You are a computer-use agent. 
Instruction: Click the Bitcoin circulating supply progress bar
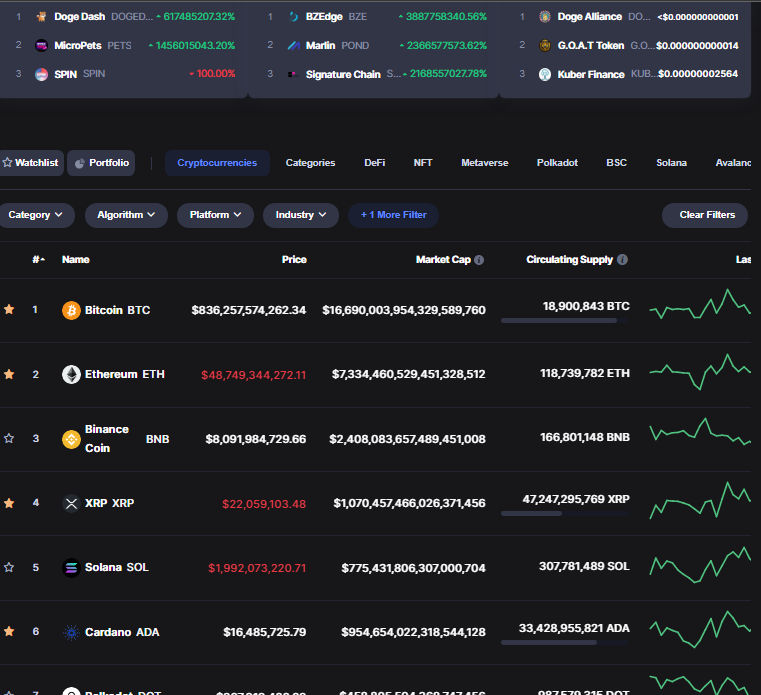(x=565, y=321)
